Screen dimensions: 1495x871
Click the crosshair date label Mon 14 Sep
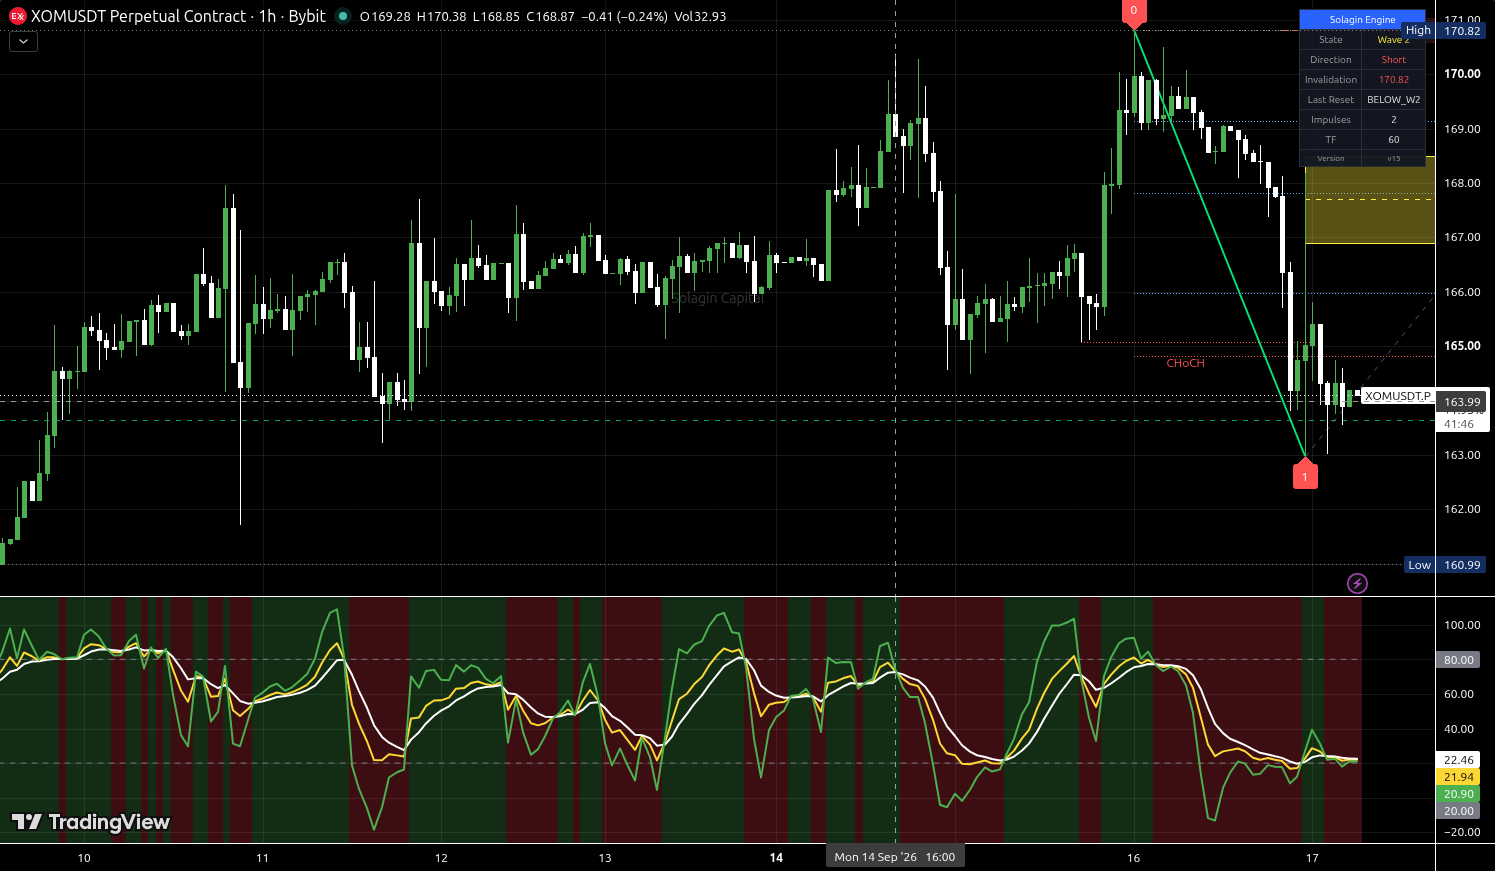click(895, 857)
